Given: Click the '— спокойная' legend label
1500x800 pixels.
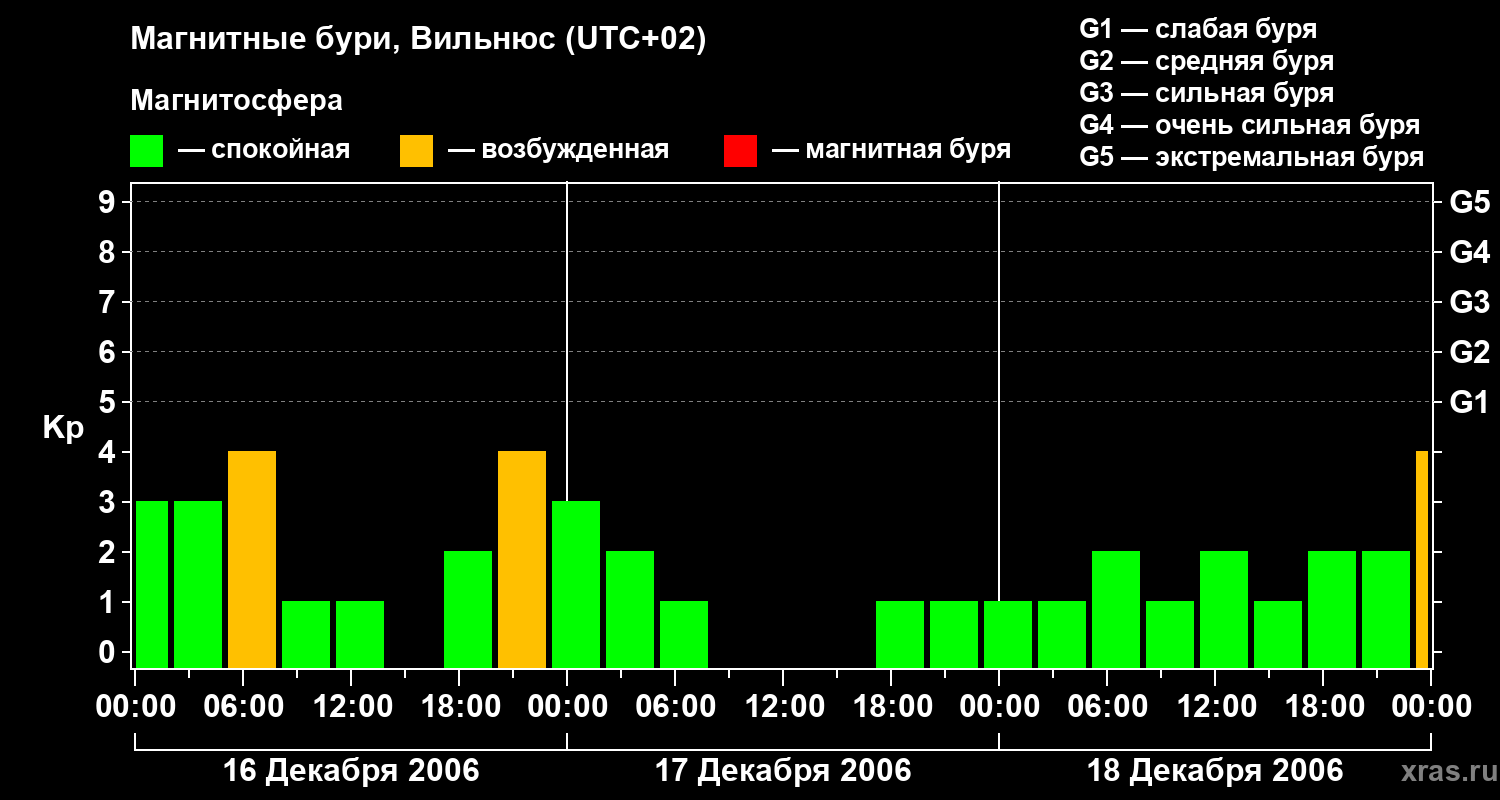Looking at the screenshot, I should click(x=264, y=150).
